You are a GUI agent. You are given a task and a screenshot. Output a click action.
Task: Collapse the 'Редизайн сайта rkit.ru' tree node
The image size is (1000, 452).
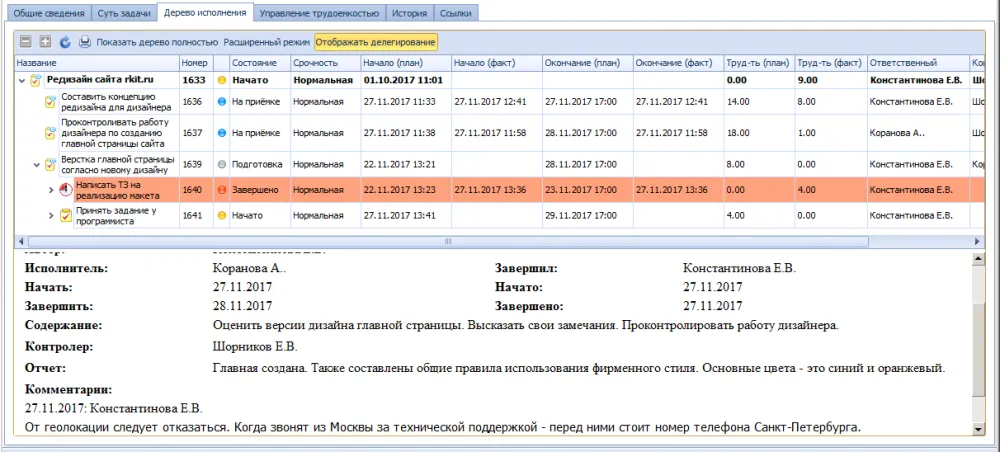coord(22,80)
